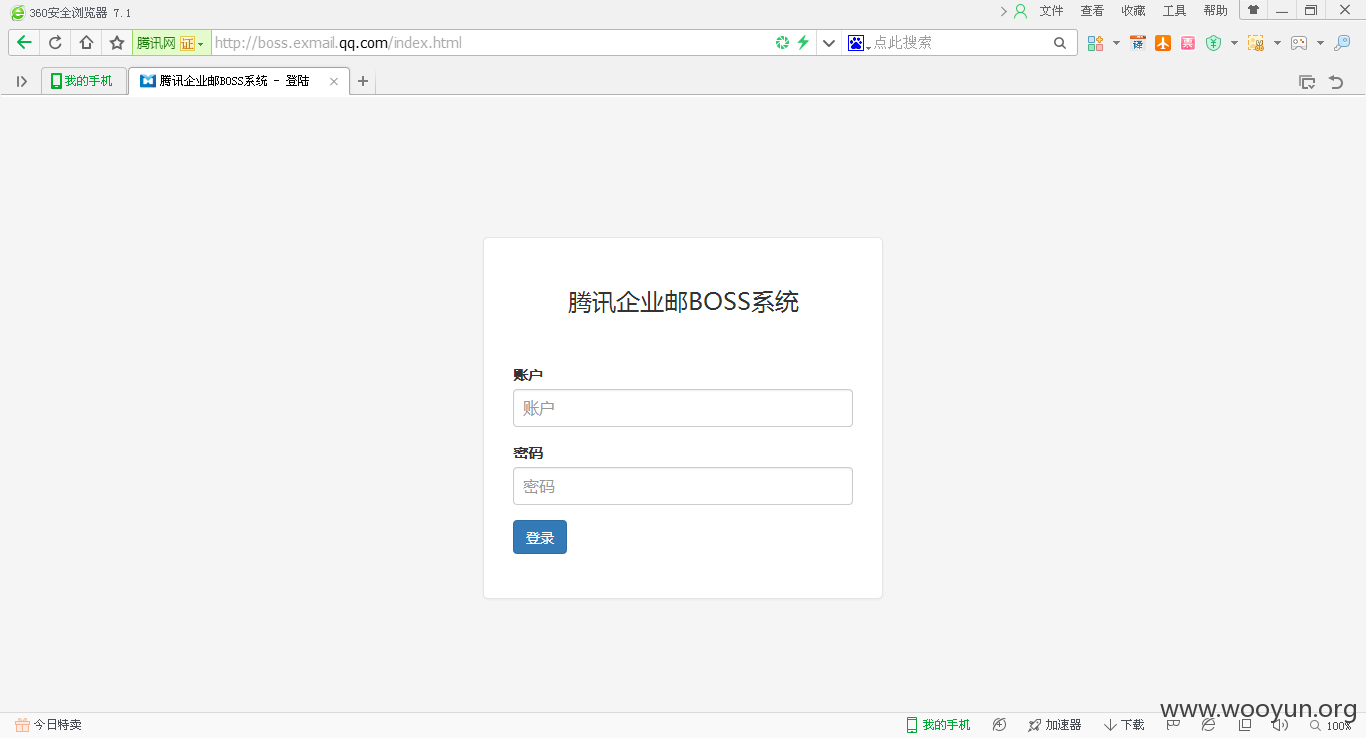The width and height of the screenshot is (1366, 738).
Task: Open the 腾讯网 site certificate badge dropdown
Action: click(171, 43)
